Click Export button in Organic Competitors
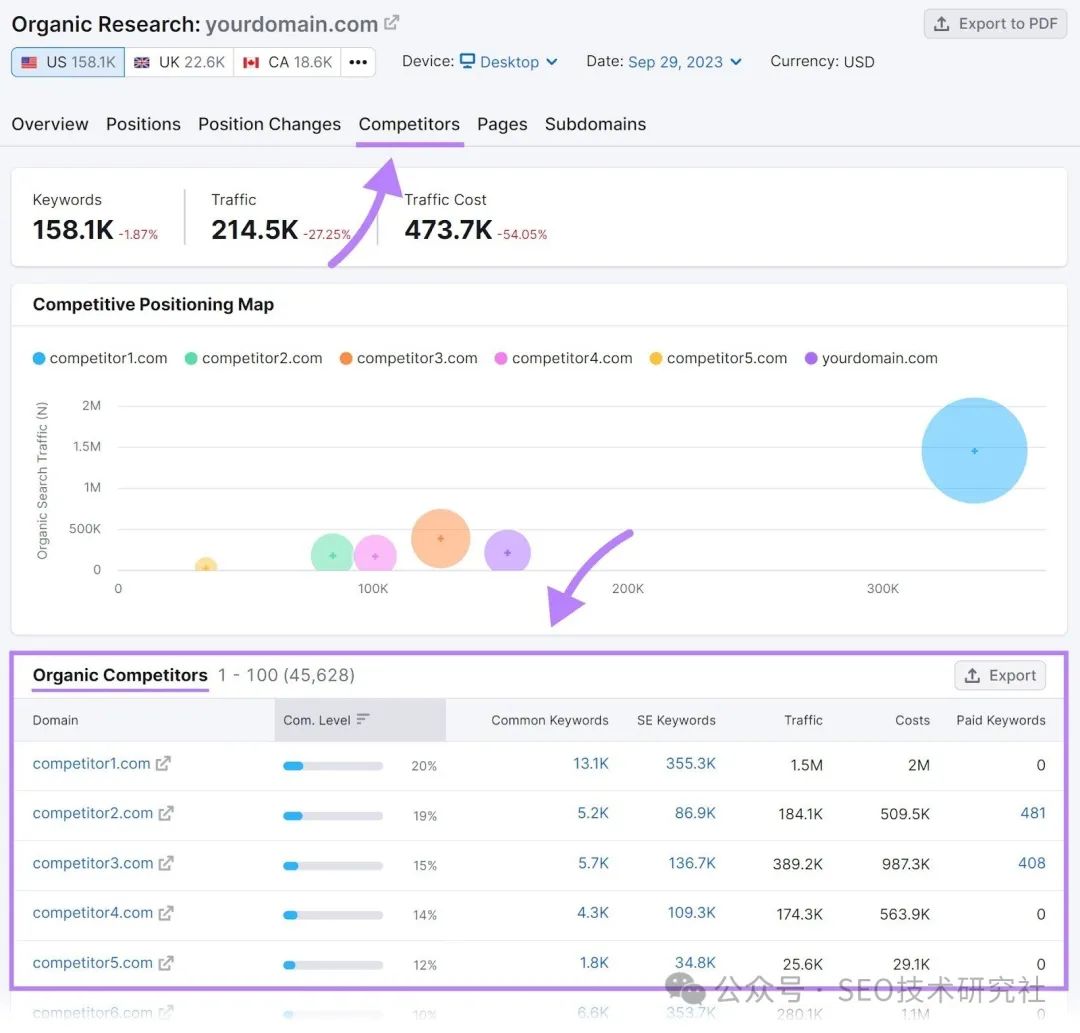The width and height of the screenshot is (1080, 1033). click(x=1000, y=676)
